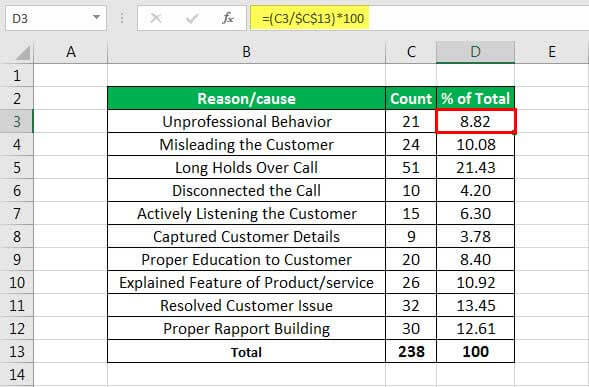Click inside the Name Box showing D3
This screenshot has width=589, height=387.
(x=48, y=18)
